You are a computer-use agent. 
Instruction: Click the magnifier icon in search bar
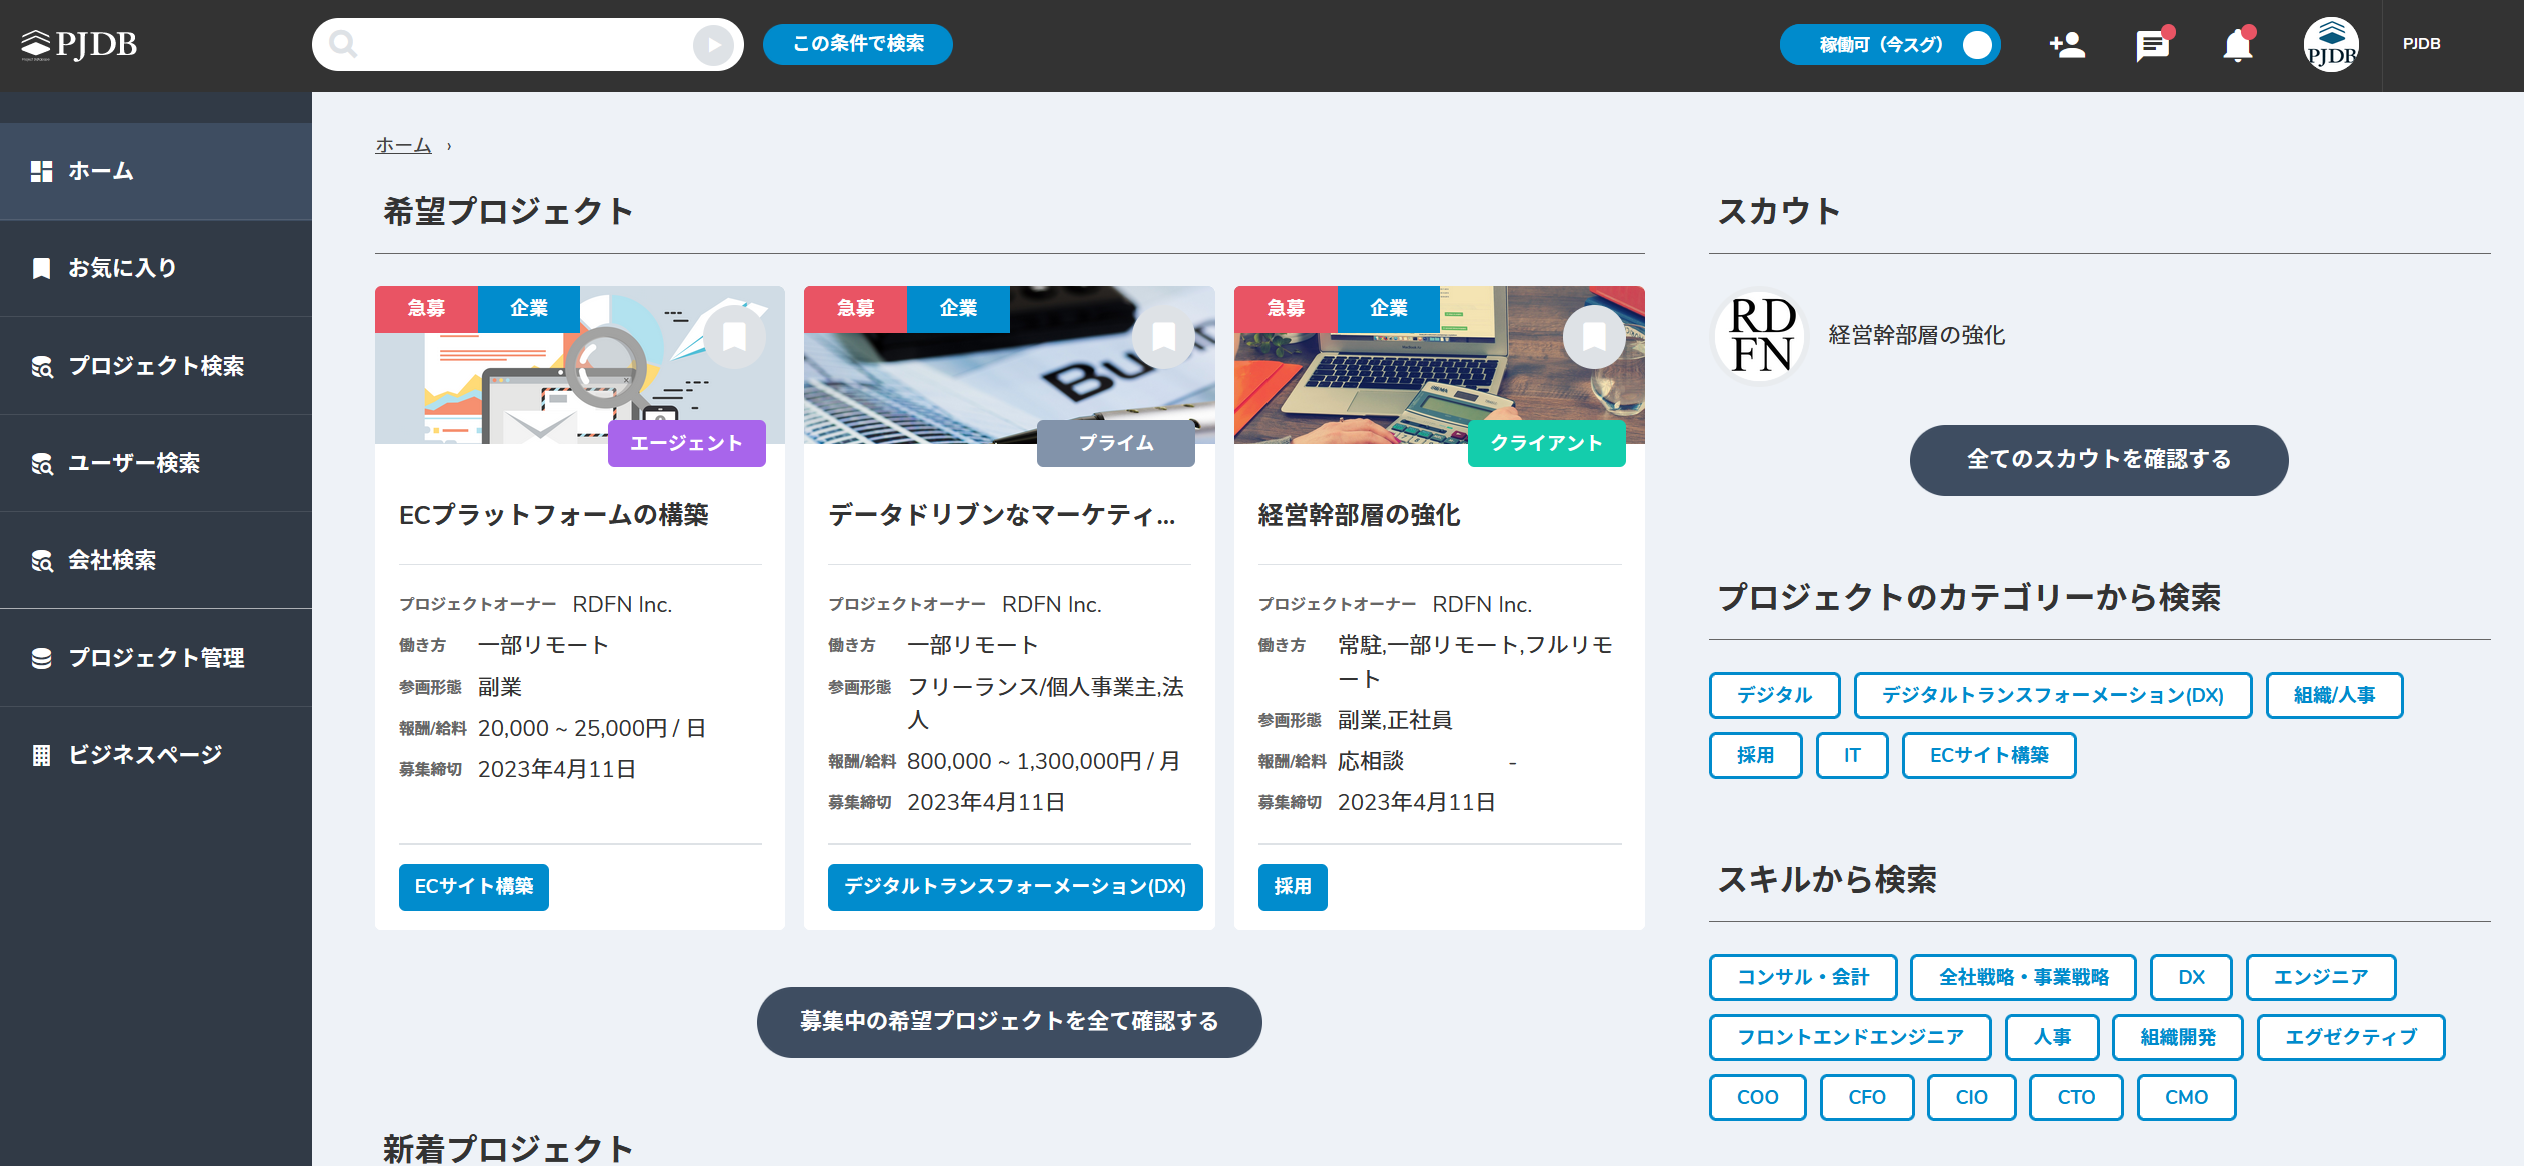click(343, 44)
